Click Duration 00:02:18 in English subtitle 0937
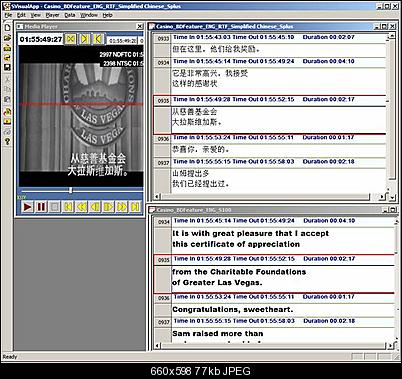The width and height of the screenshot is (402, 379). tap(329, 321)
